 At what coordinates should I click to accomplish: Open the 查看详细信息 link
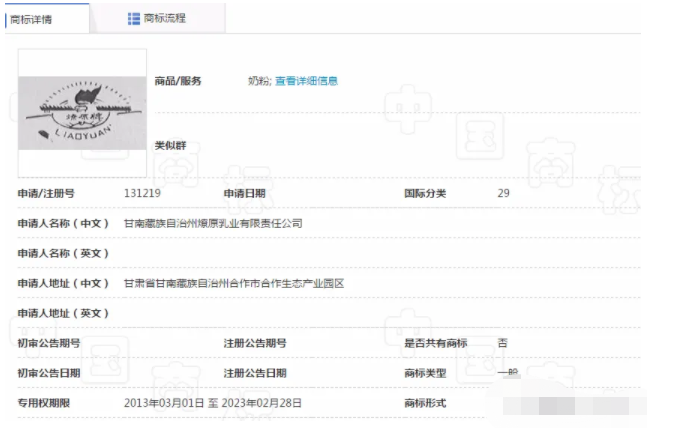[x=306, y=81]
